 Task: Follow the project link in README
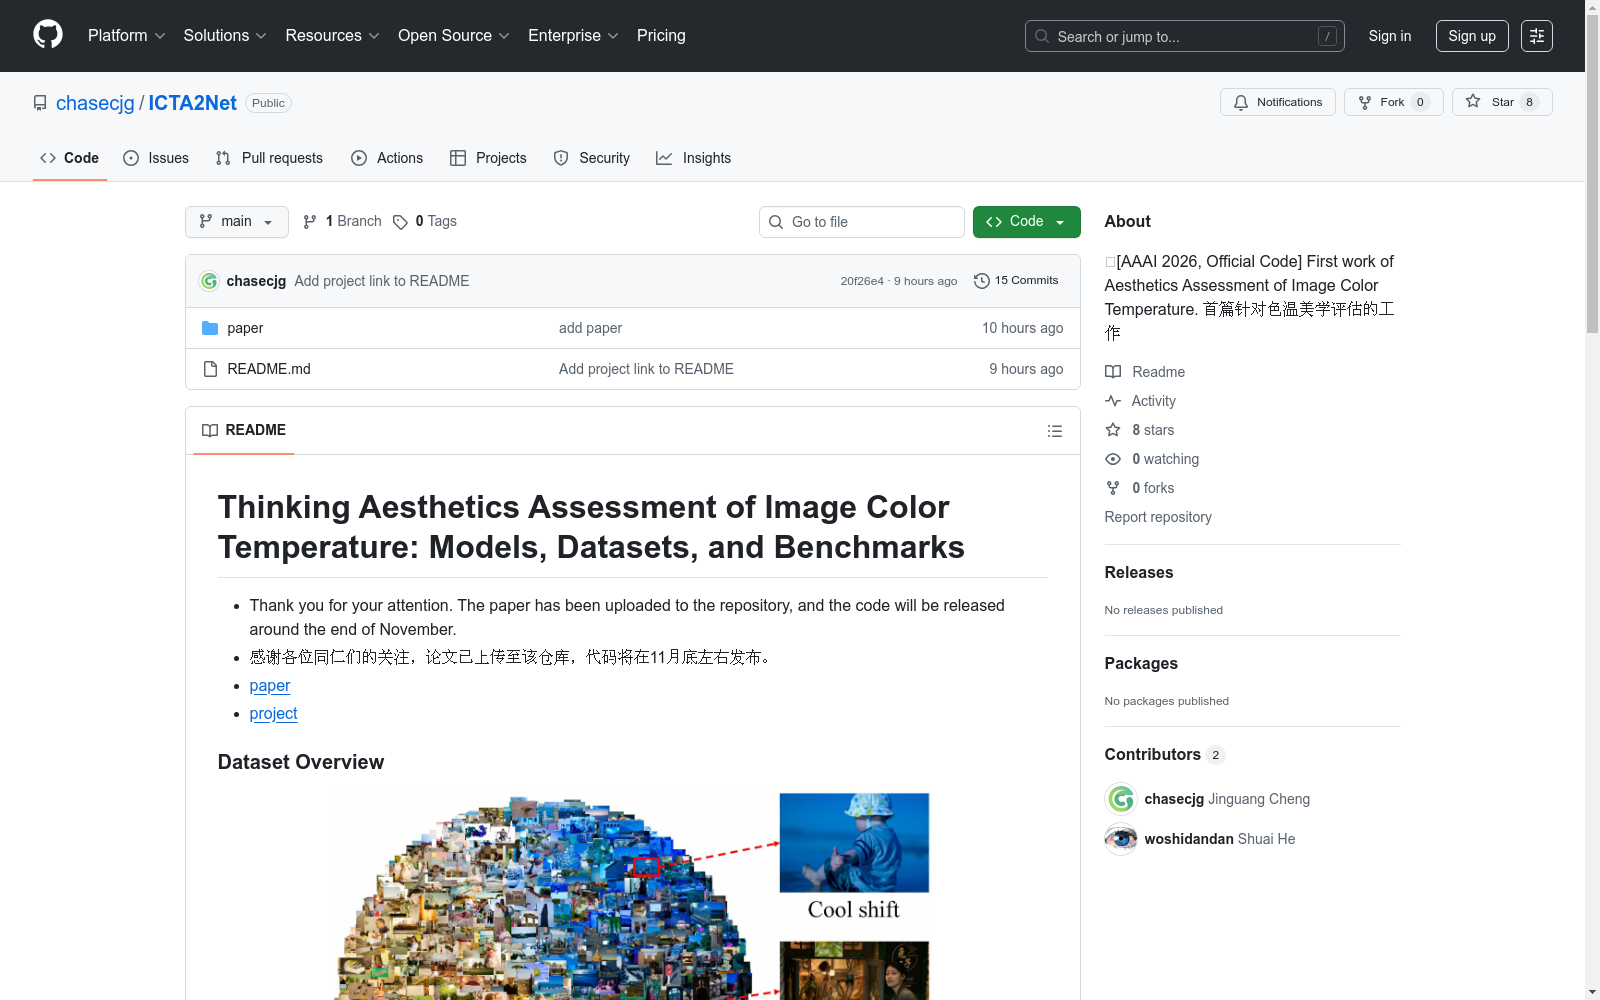[274, 714]
